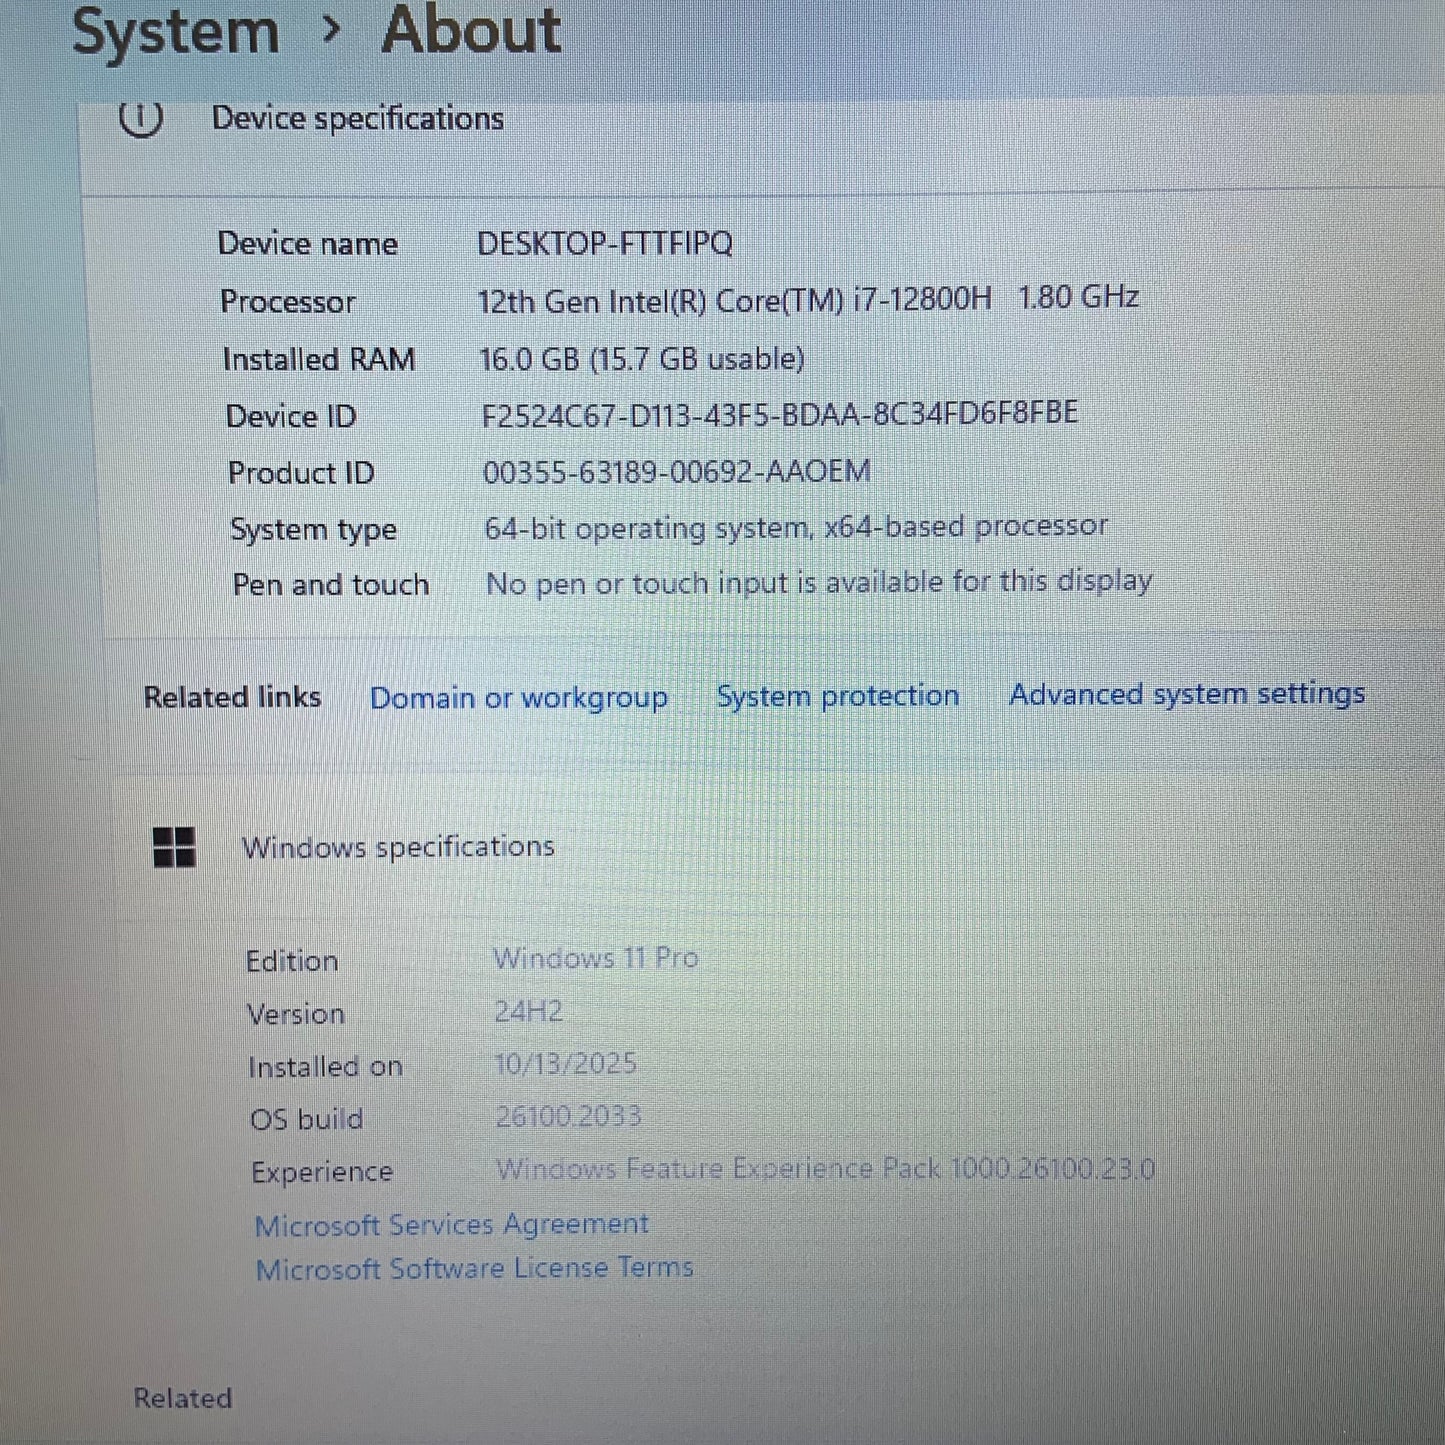
Task: Select the device name DESKTOP-FTTFIPQ
Action: click(x=604, y=241)
